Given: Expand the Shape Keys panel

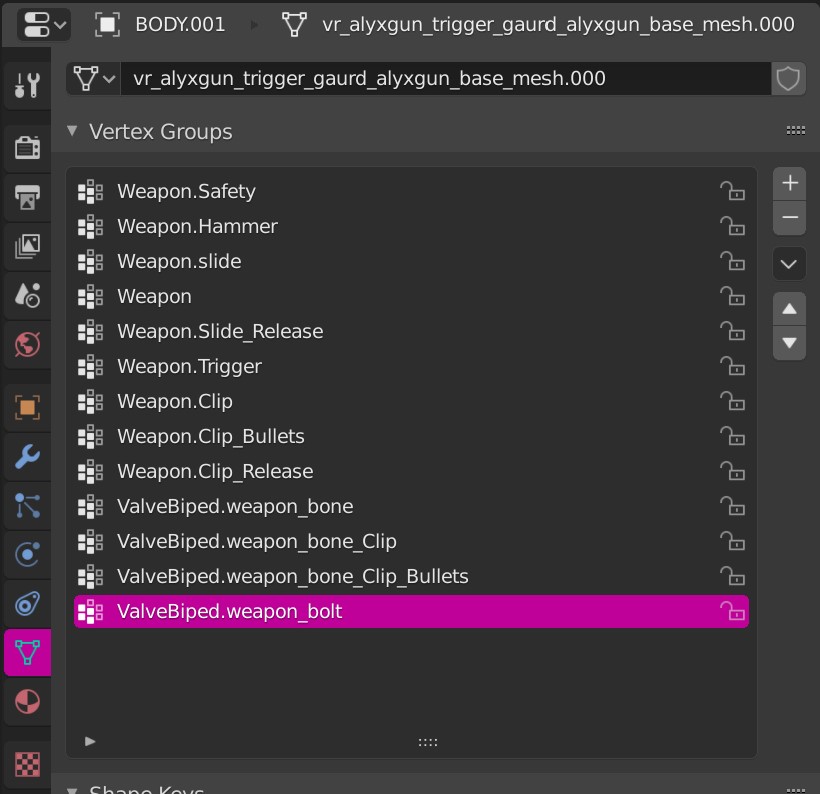Looking at the screenshot, I should pos(72,790).
